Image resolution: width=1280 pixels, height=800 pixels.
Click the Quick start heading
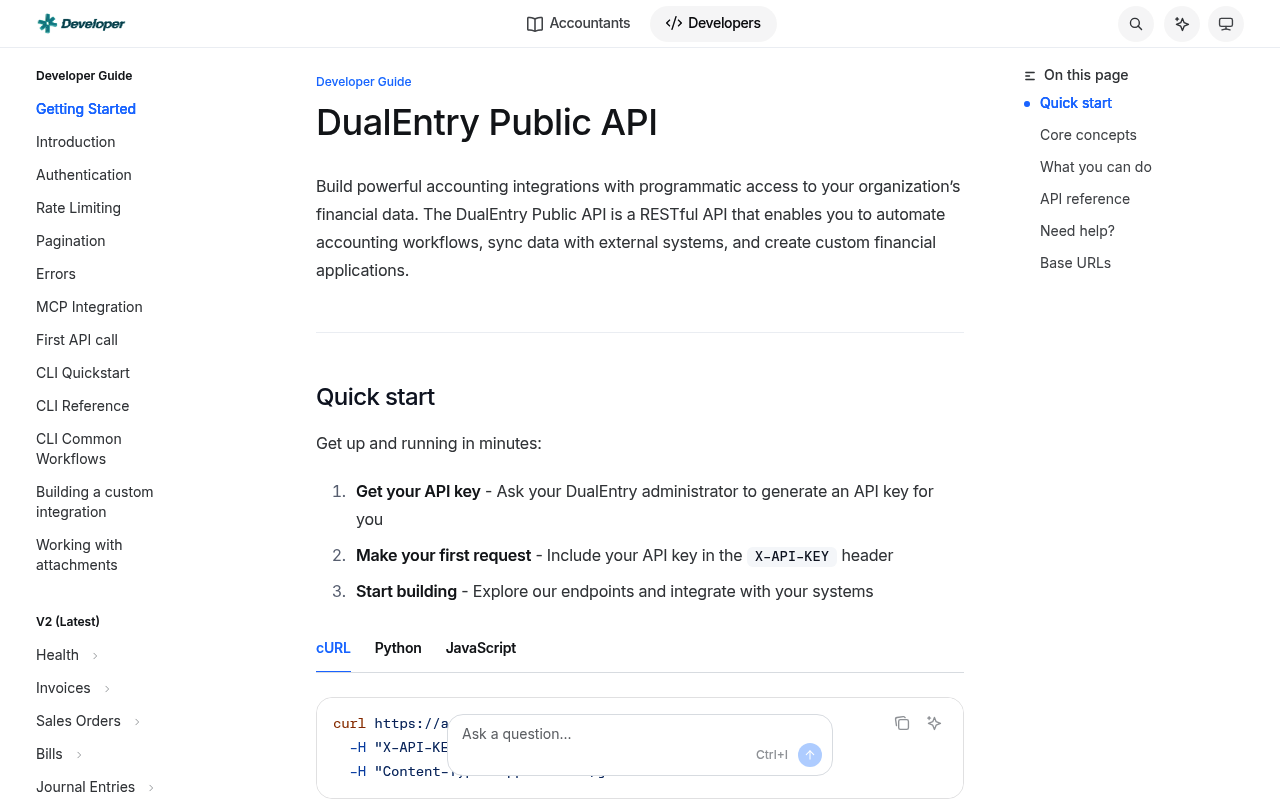375,397
